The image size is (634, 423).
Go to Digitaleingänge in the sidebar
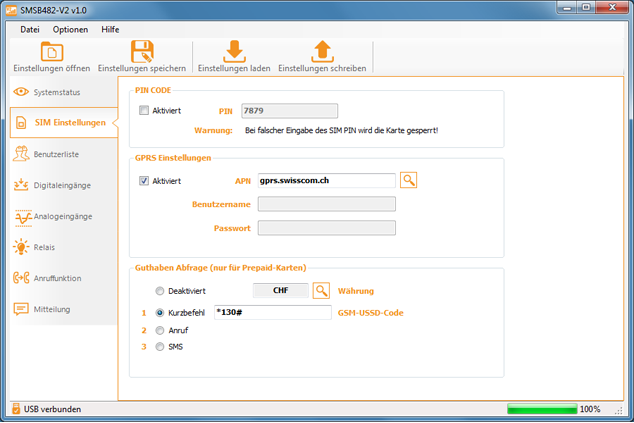click(59, 185)
